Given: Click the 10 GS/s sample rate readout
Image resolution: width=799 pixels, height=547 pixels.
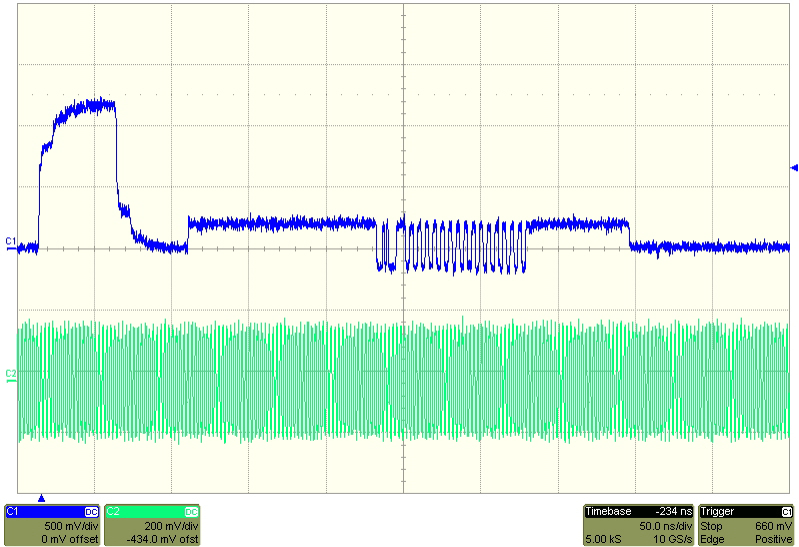Looking at the screenshot, I should click(x=675, y=539).
